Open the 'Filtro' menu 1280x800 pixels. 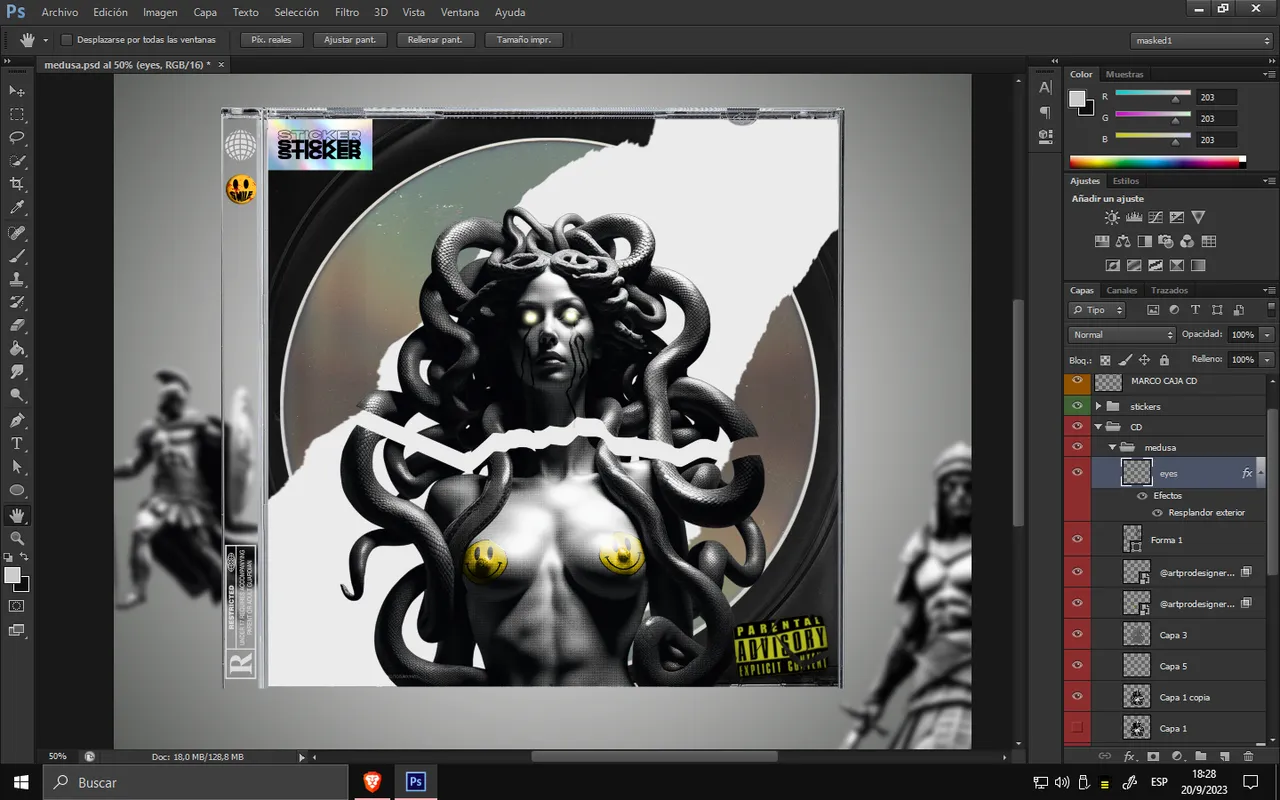pyautogui.click(x=347, y=12)
